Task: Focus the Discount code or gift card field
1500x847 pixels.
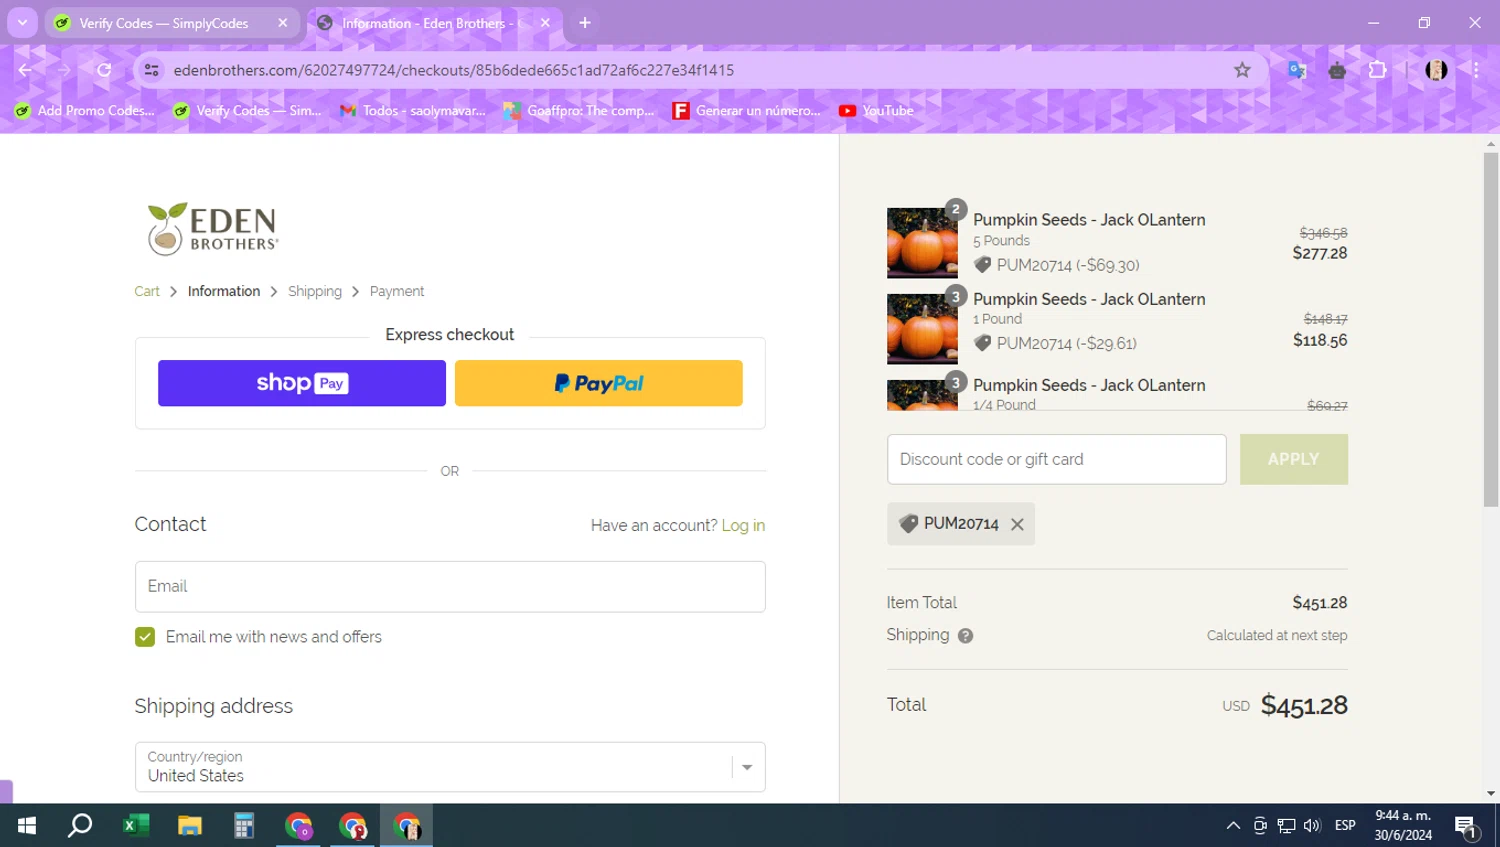Action: click(x=1057, y=459)
